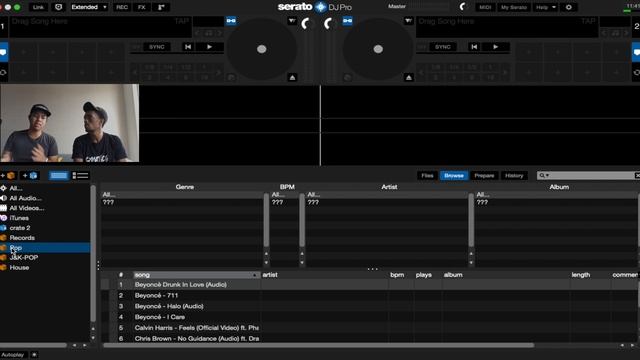
Task: Open deck 2 turntable options dropdown arrow
Action: point(408,20)
